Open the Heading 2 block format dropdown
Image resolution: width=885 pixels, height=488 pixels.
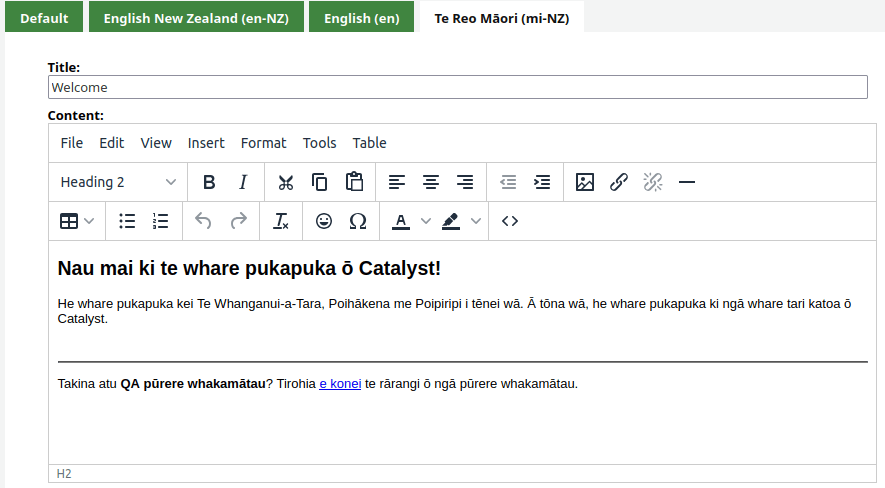pyautogui.click(x=118, y=182)
